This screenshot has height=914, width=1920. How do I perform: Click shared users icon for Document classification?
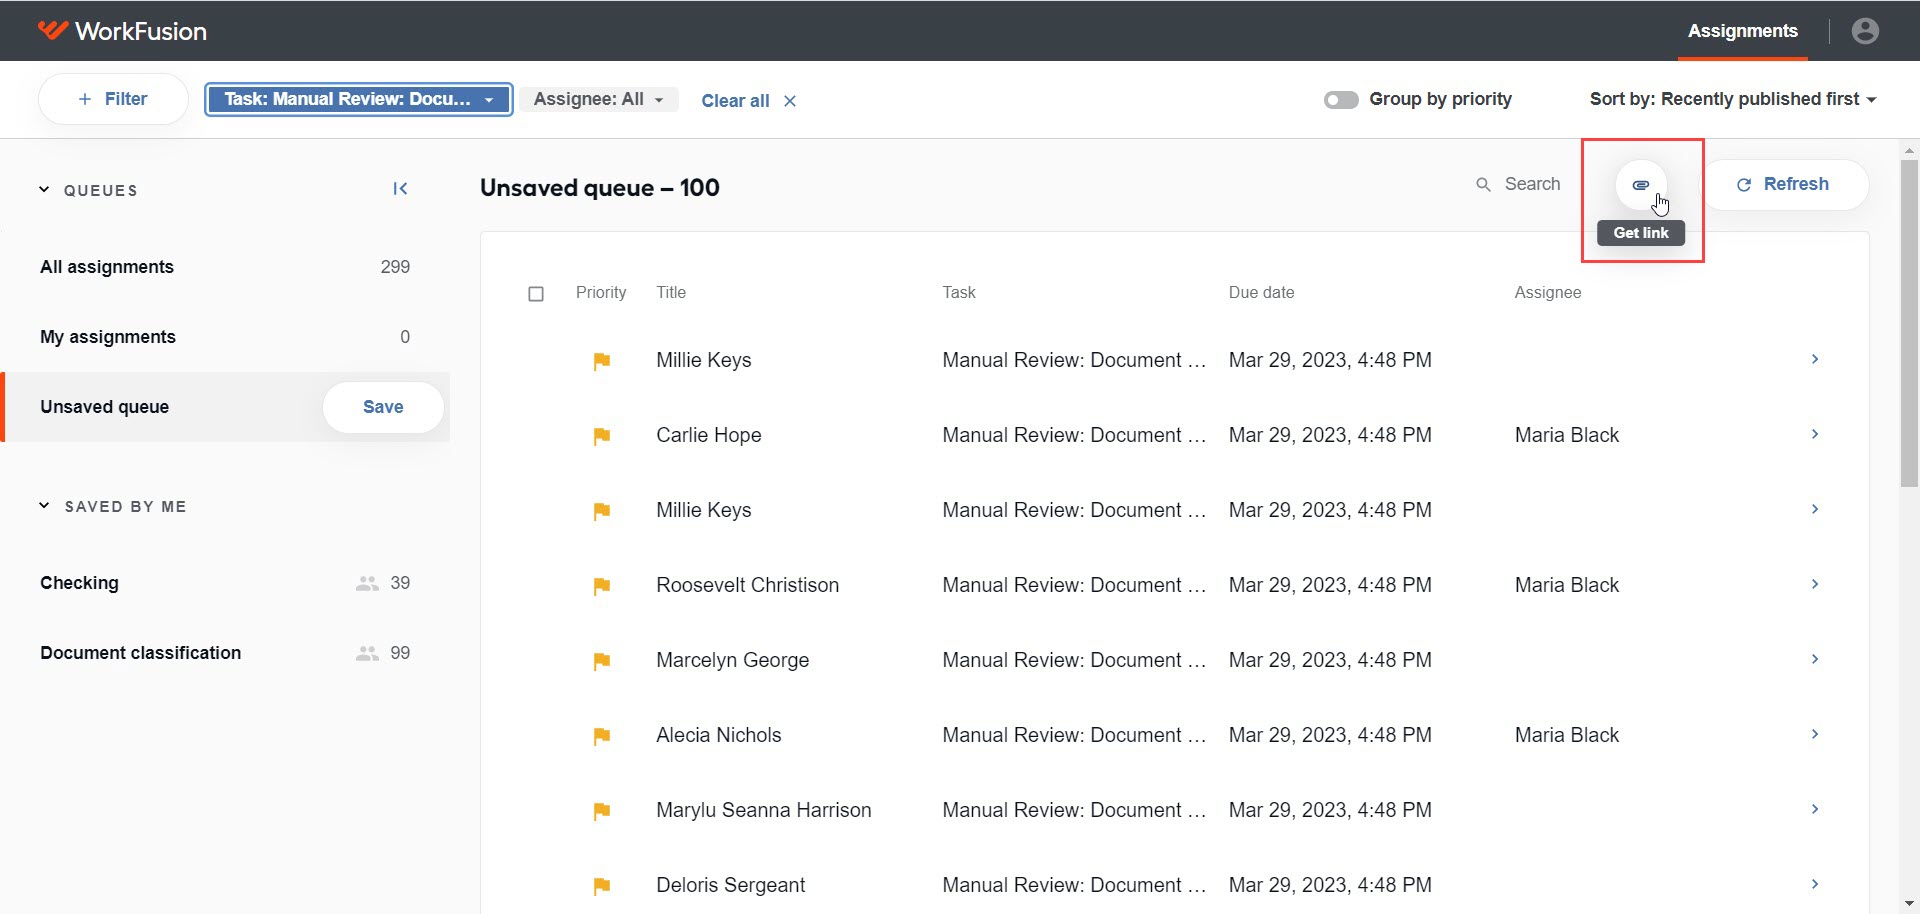(x=367, y=654)
